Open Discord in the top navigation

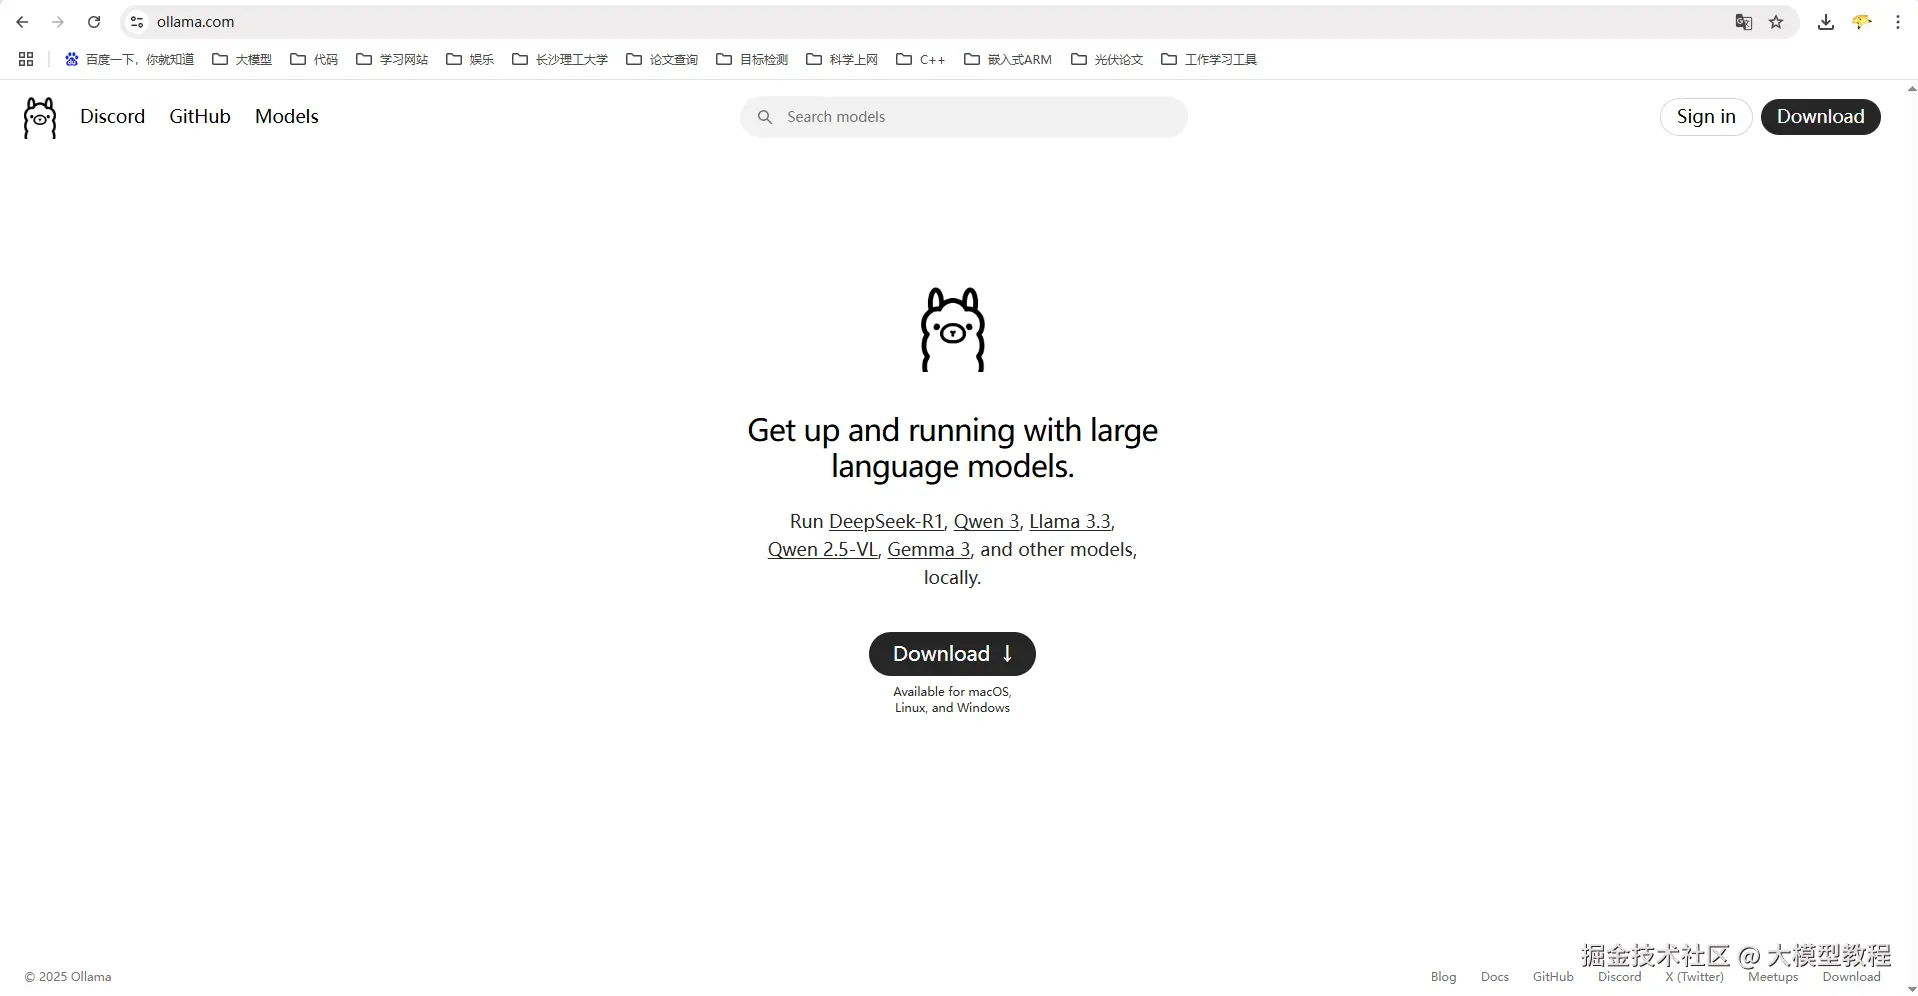(113, 116)
